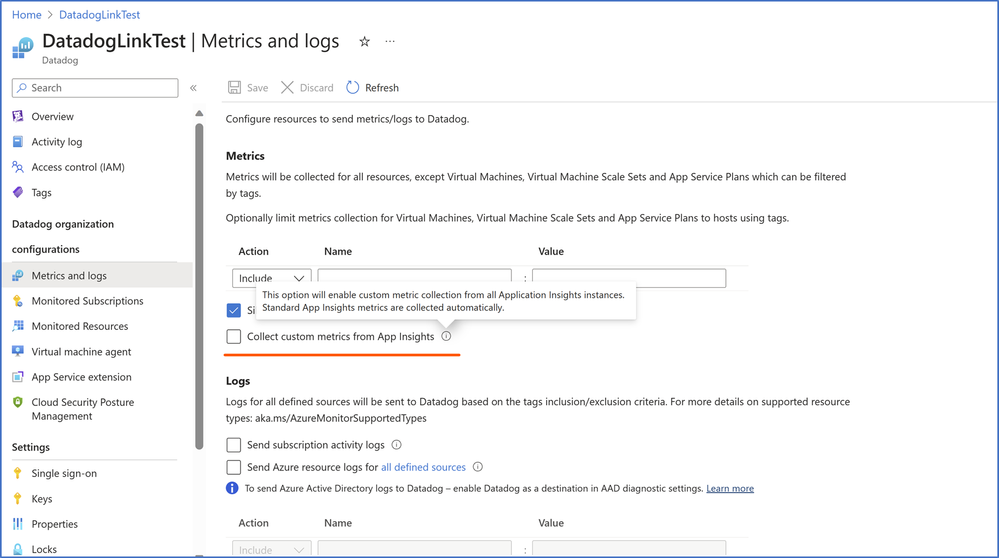Click info icon beside all defined sources

(478, 467)
